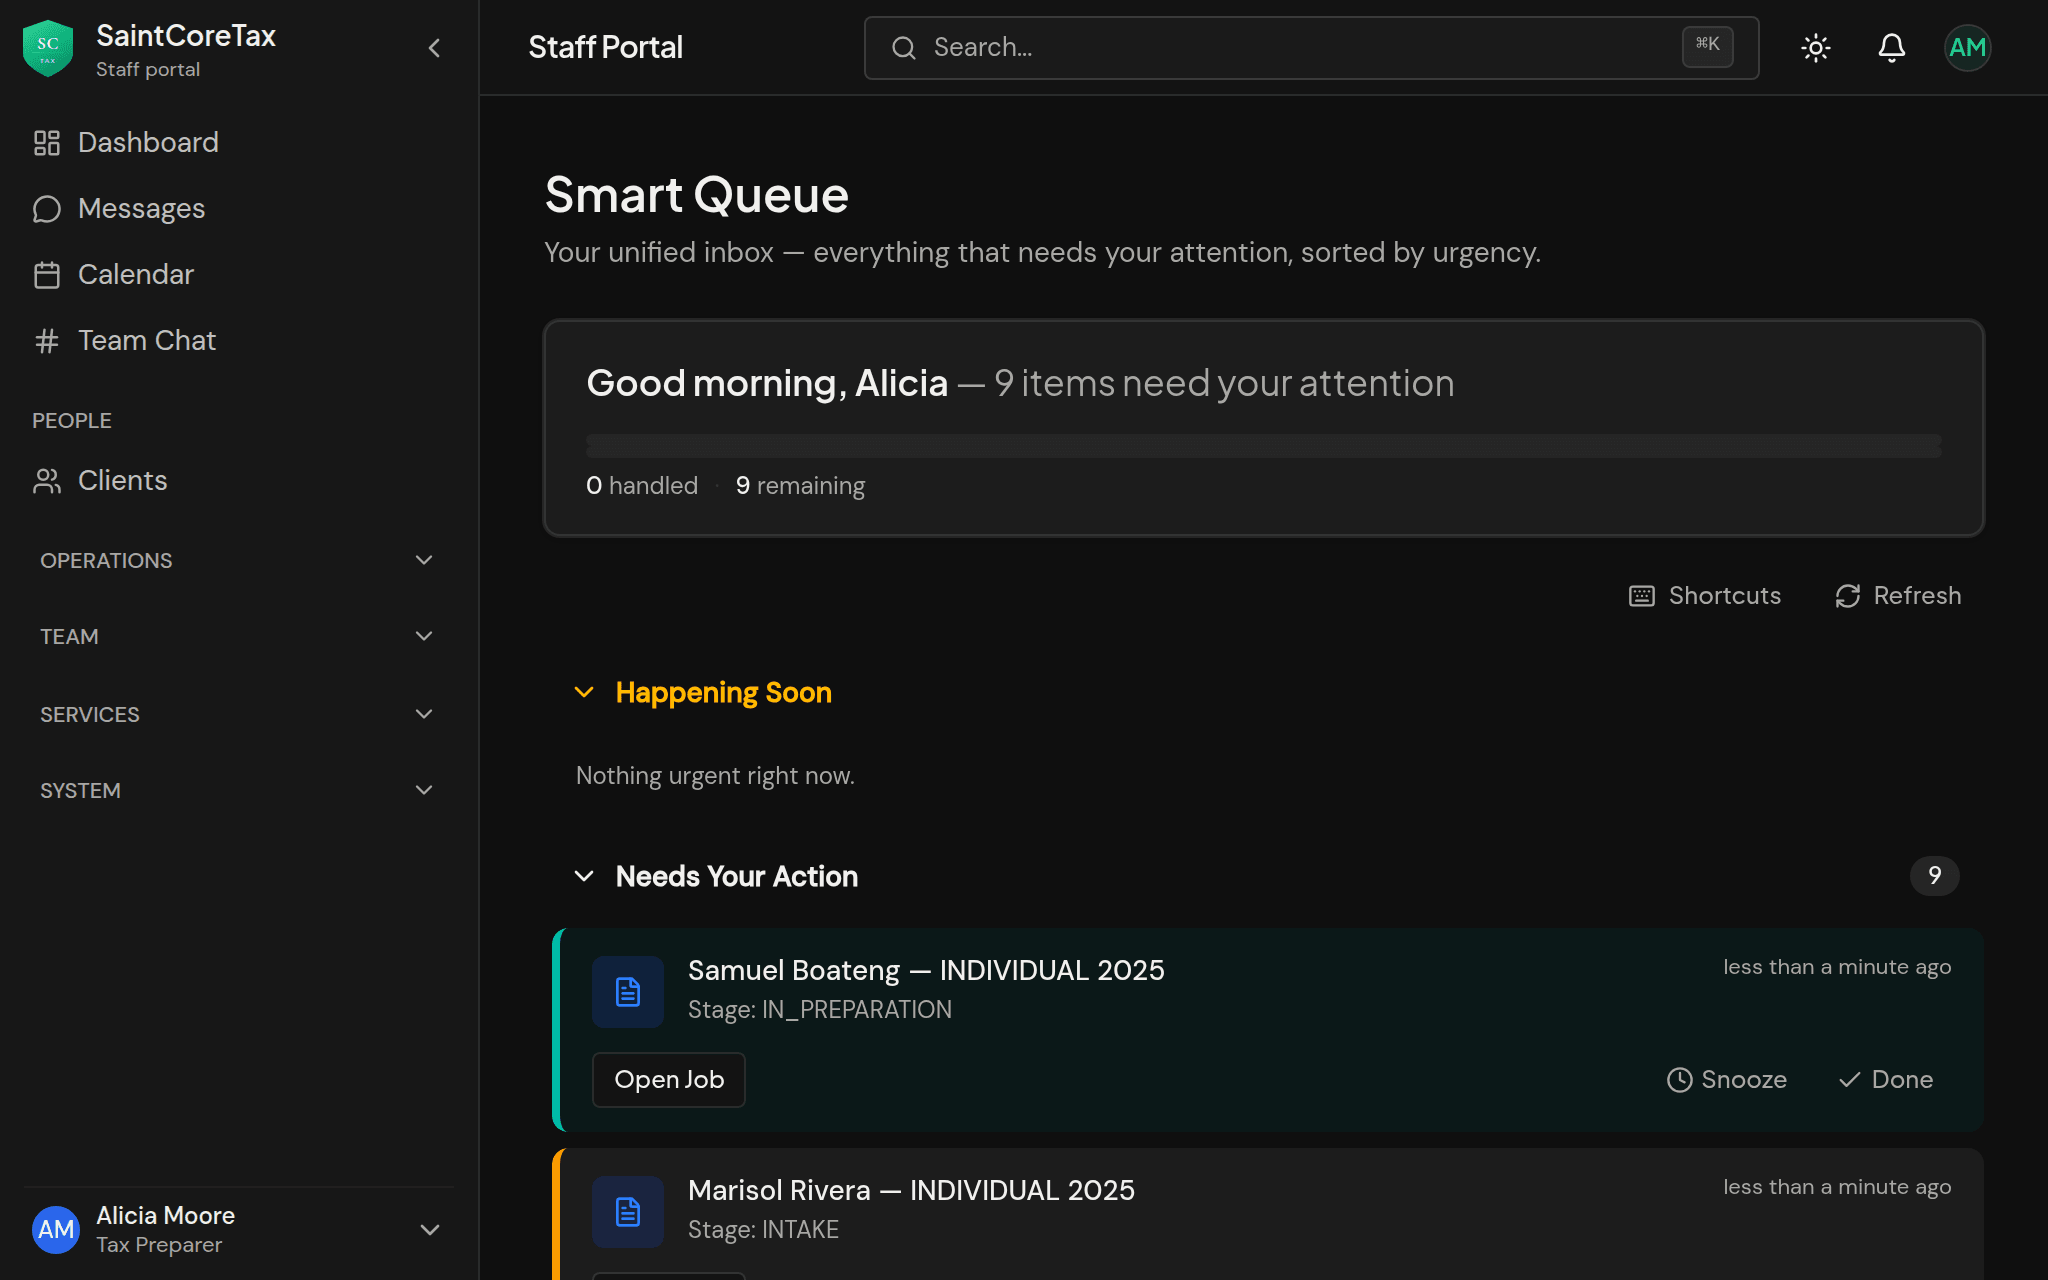Open keyboard Shortcuts

(1706, 596)
